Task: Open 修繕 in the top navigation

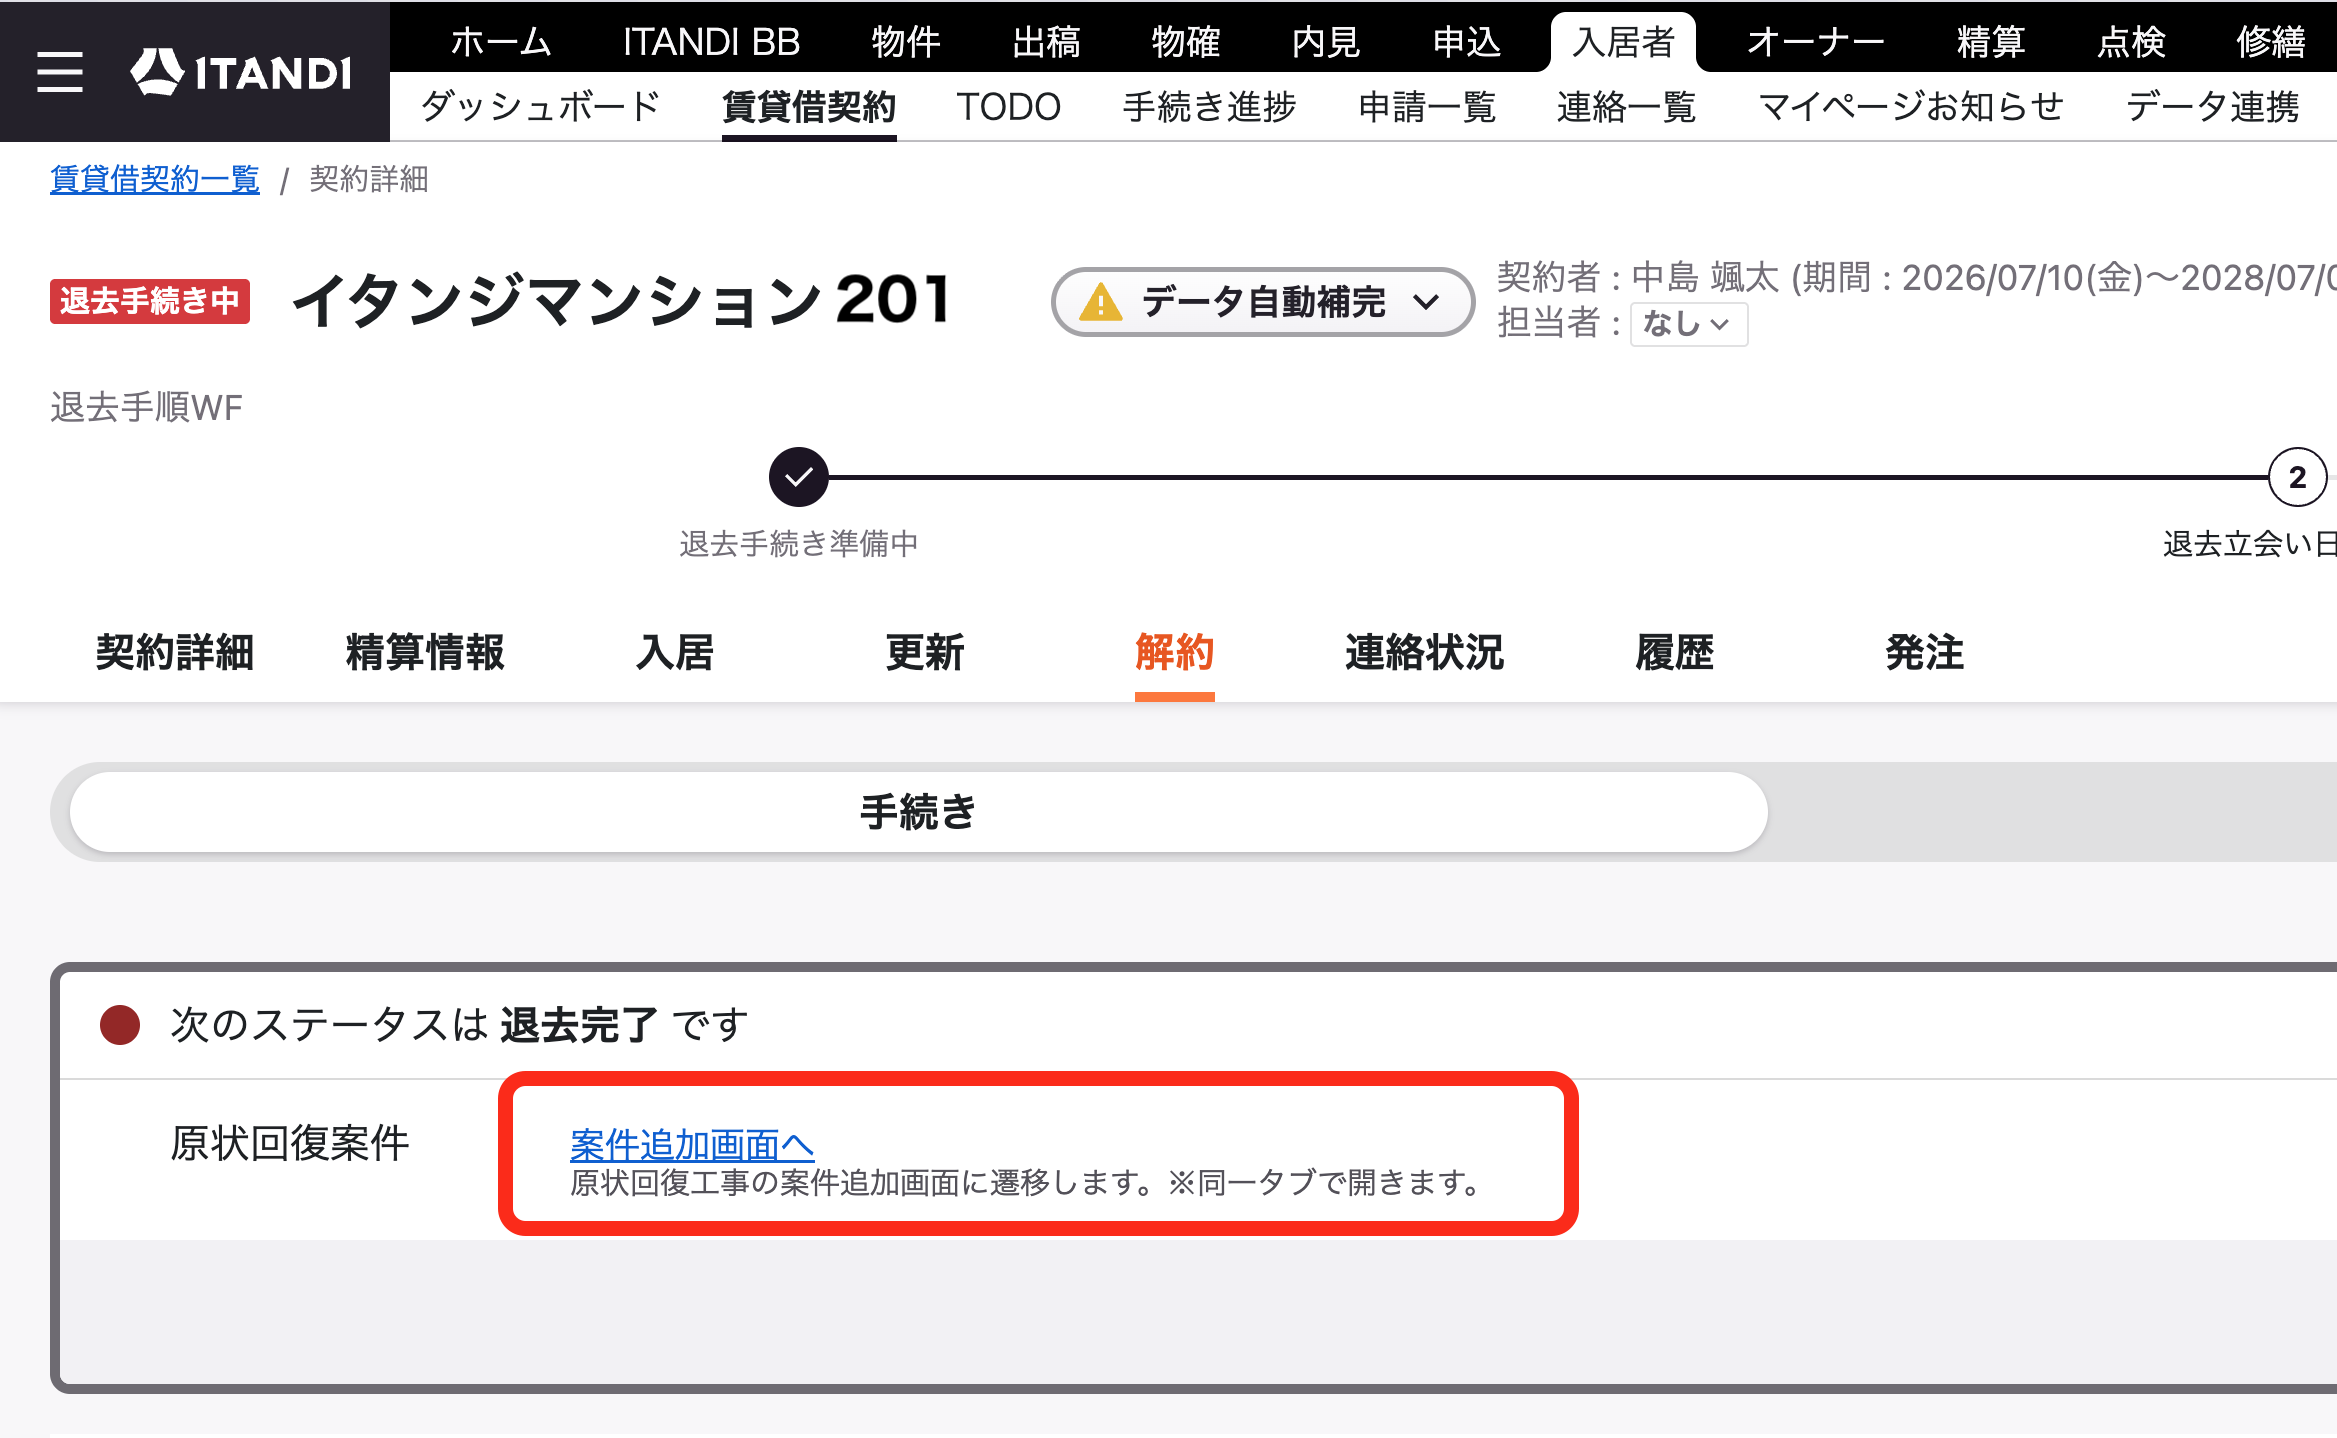Action: (x=2271, y=42)
